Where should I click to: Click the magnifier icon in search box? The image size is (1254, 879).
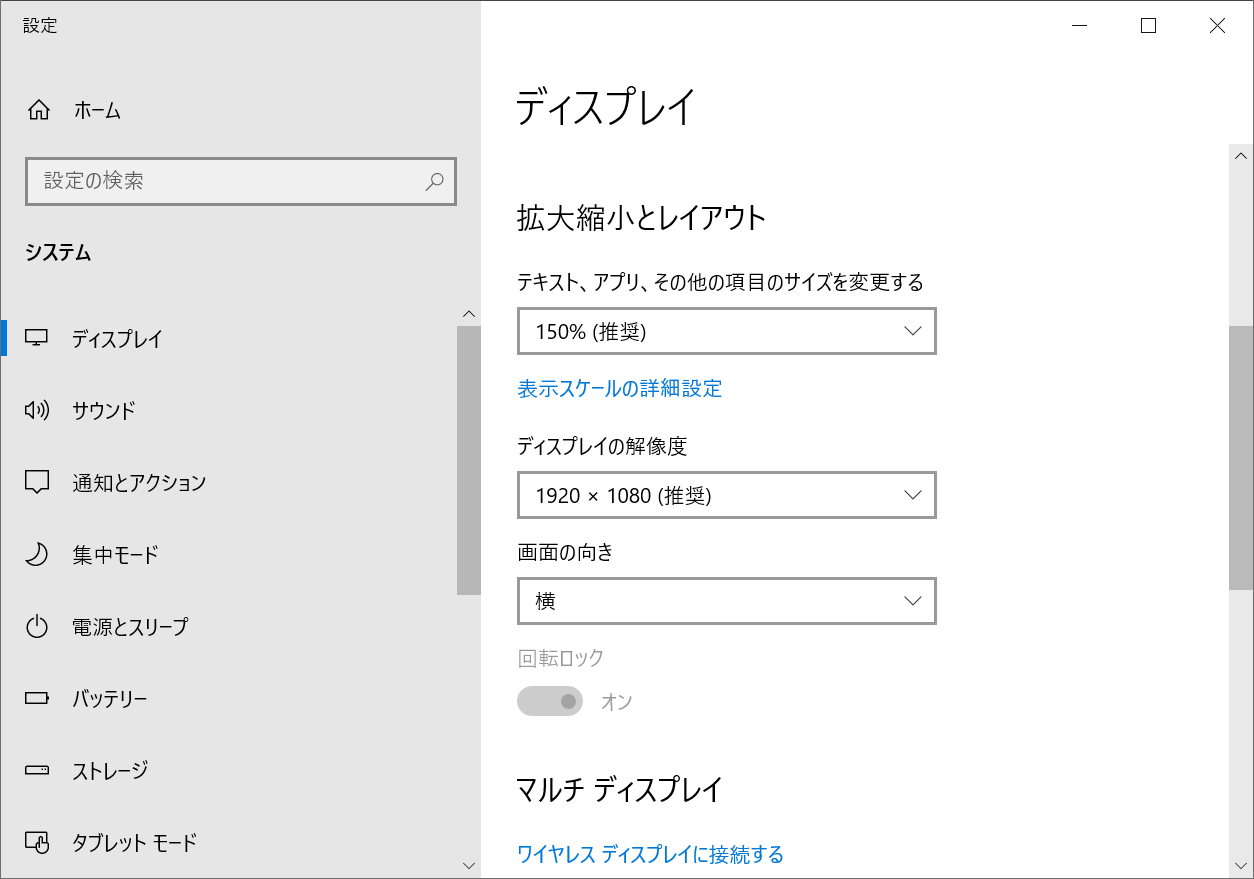434,182
